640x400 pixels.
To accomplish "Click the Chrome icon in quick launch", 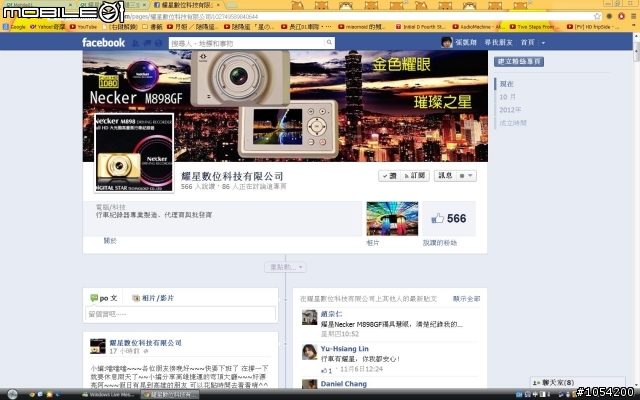I will coord(32,394).
